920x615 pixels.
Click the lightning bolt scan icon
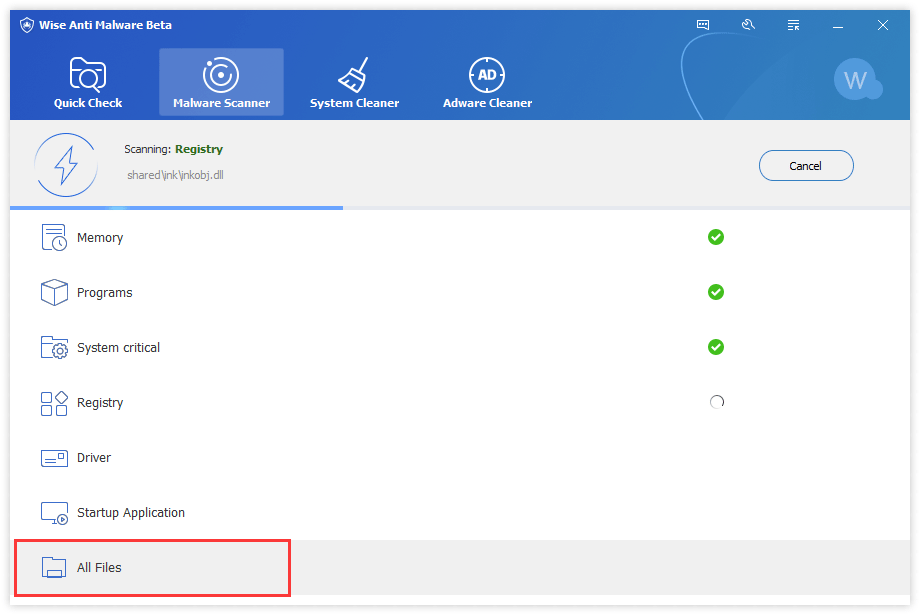(x=66, y=165)
